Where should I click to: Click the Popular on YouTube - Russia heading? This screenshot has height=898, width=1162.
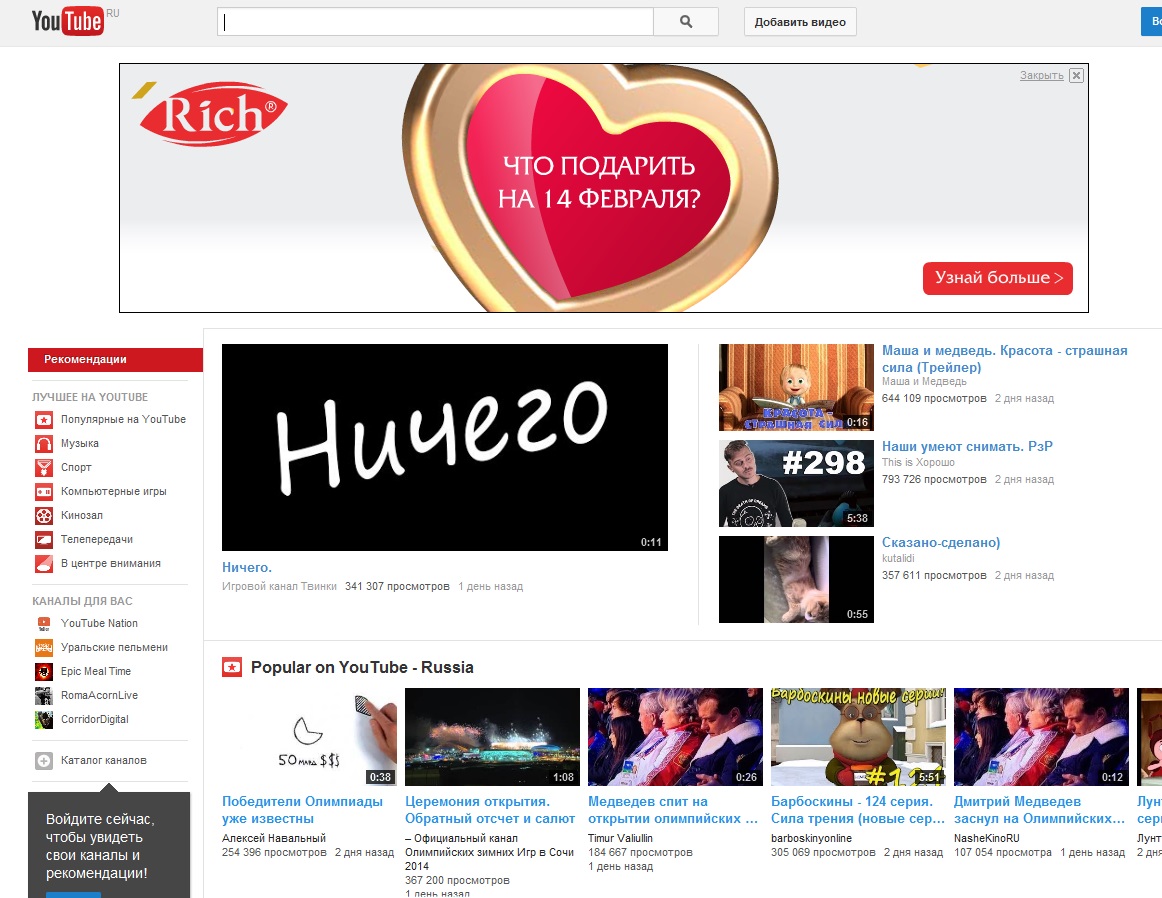point(362,667)
